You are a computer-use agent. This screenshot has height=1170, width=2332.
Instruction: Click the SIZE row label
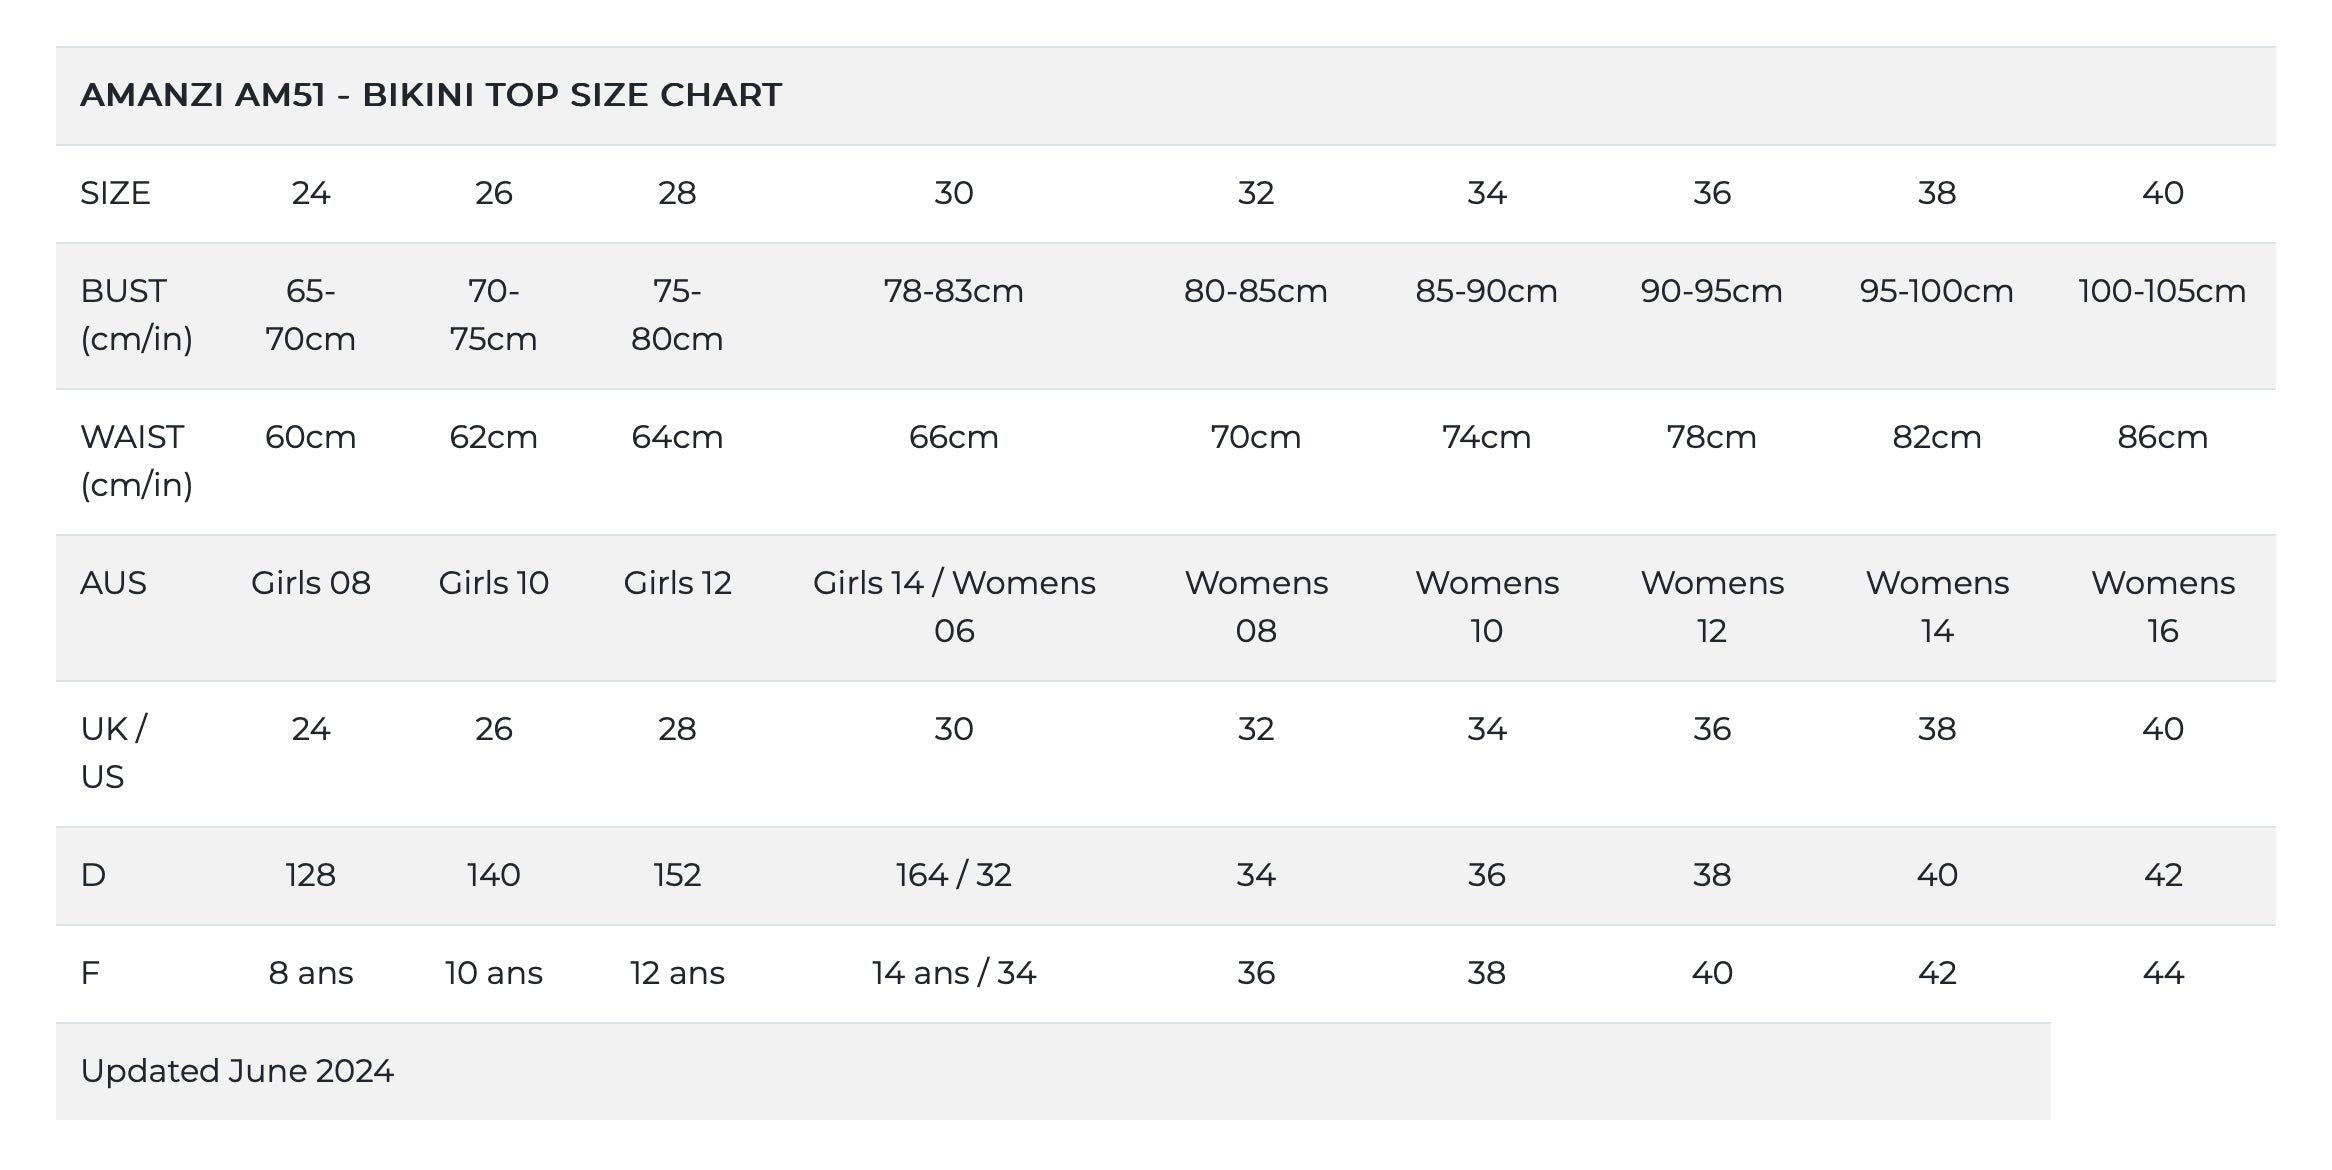[x=115, y=193]
